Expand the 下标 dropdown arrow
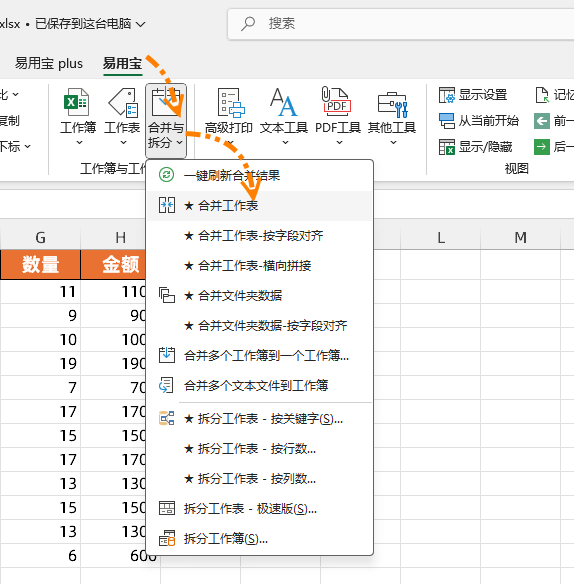Viewport: 574px width, 584px height. click(x=28, y=146)
